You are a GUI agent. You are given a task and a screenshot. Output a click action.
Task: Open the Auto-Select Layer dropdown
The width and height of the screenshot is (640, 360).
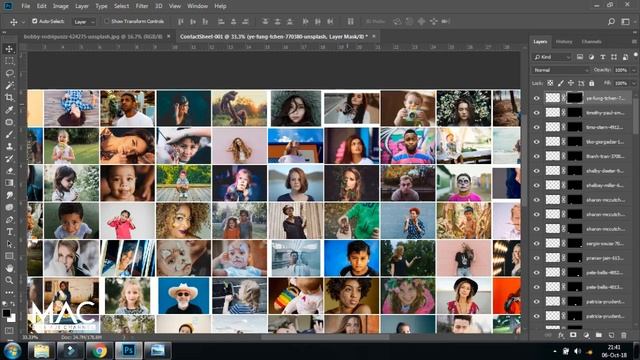click(84, 22)
